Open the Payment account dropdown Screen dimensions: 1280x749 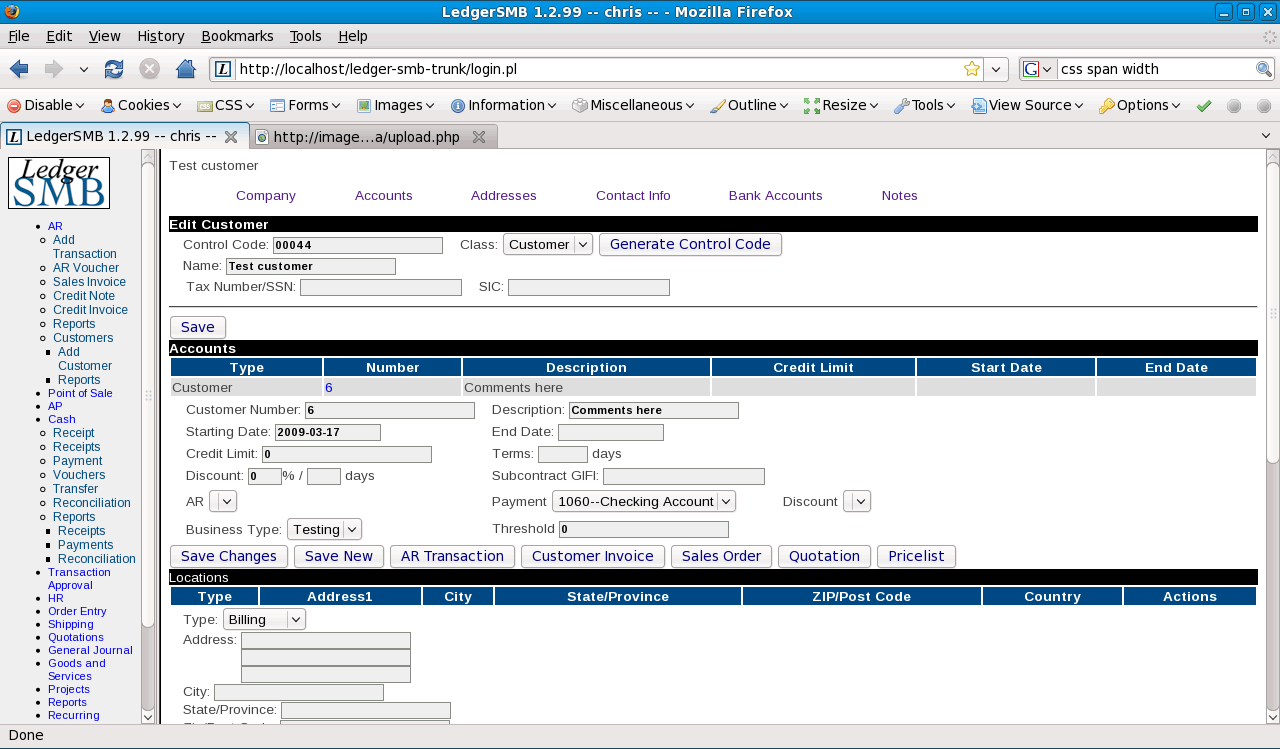tap(643, 501)
